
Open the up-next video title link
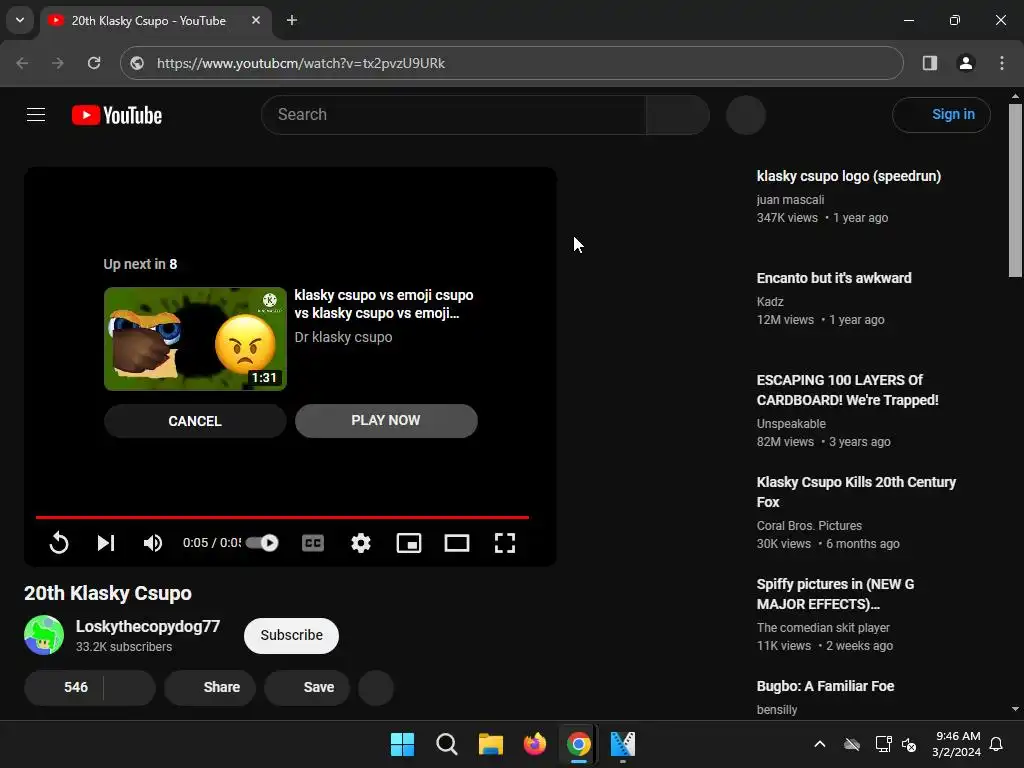[x=384, y=304]
